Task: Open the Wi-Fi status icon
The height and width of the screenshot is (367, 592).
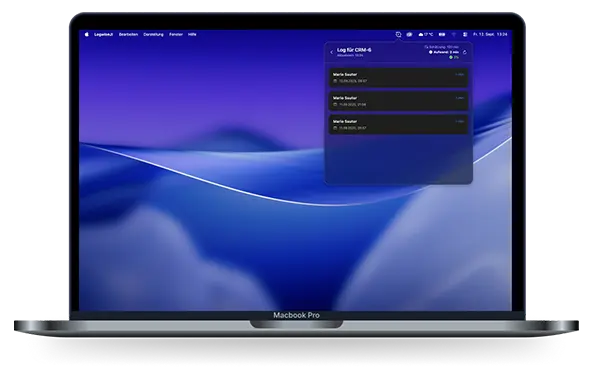Action: tap(454, 34)
